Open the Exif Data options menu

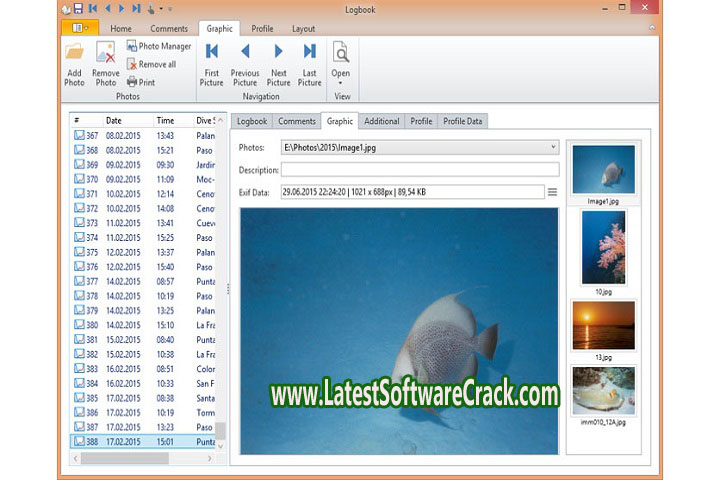(x=552, y=192)
